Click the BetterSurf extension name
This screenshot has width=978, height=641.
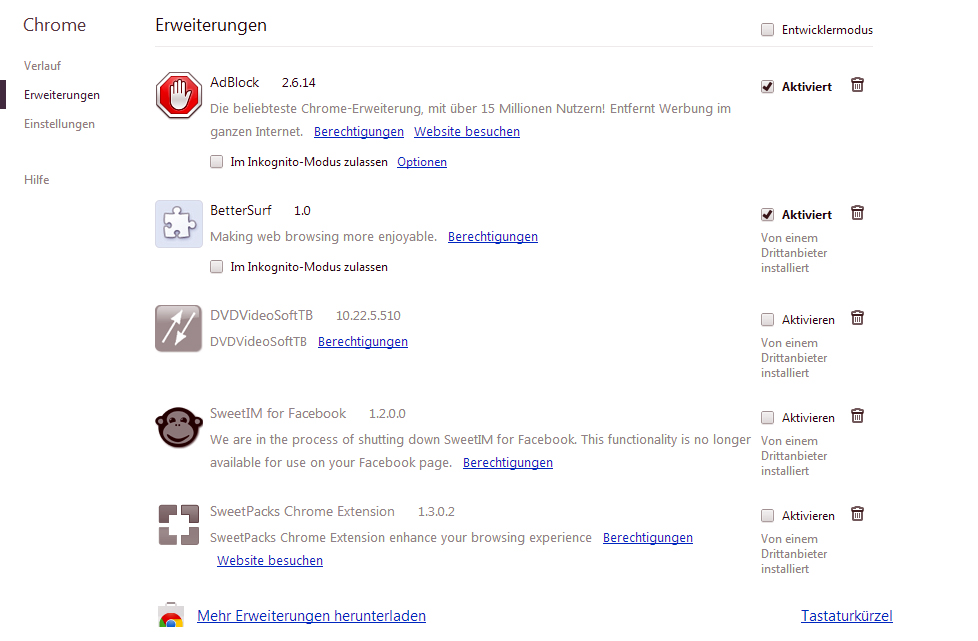(241, 211)
